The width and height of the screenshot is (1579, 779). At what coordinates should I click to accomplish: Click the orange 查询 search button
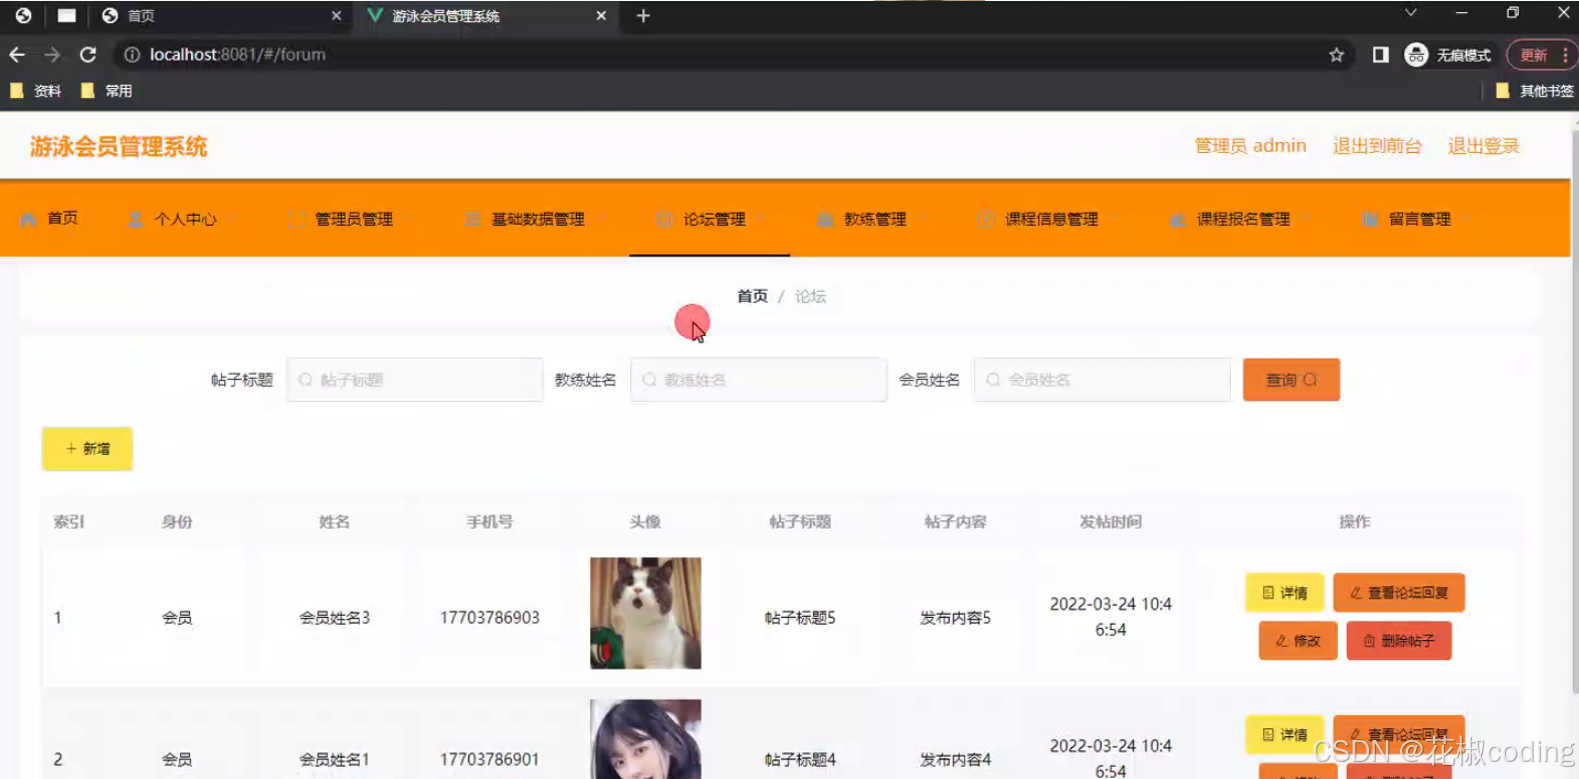coord(1291,380)
